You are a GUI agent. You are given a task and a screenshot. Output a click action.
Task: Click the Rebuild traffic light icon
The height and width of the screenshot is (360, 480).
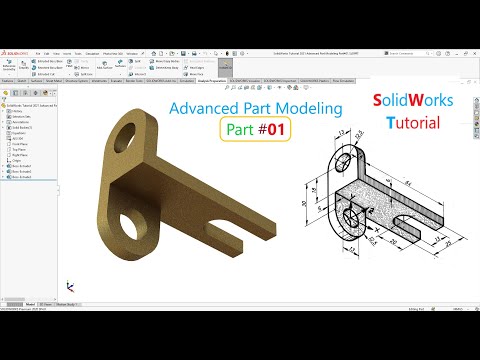tap(227, 53)
